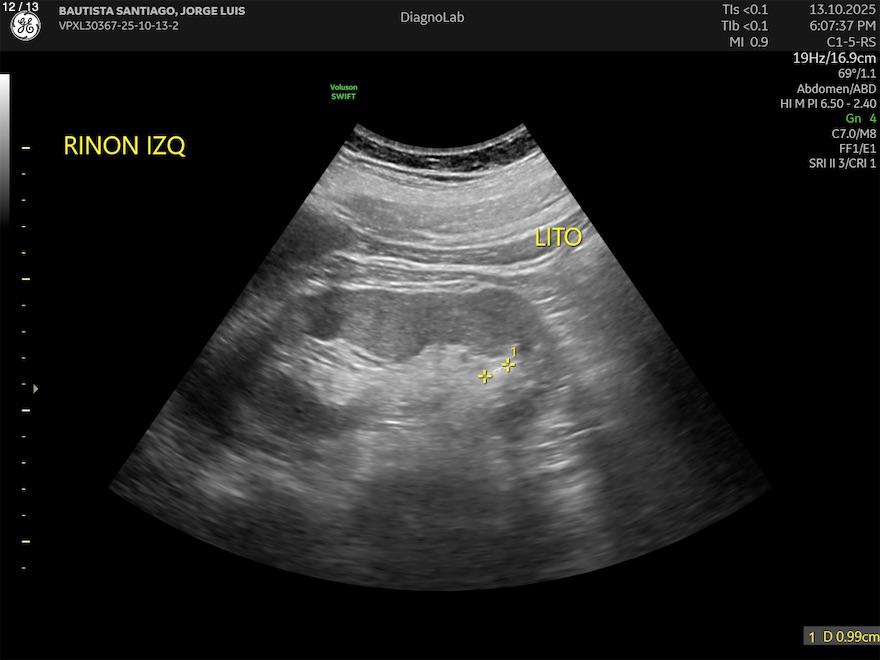Click the 1 D 0.99cm measurement result
880x660 pixels.
842,636
